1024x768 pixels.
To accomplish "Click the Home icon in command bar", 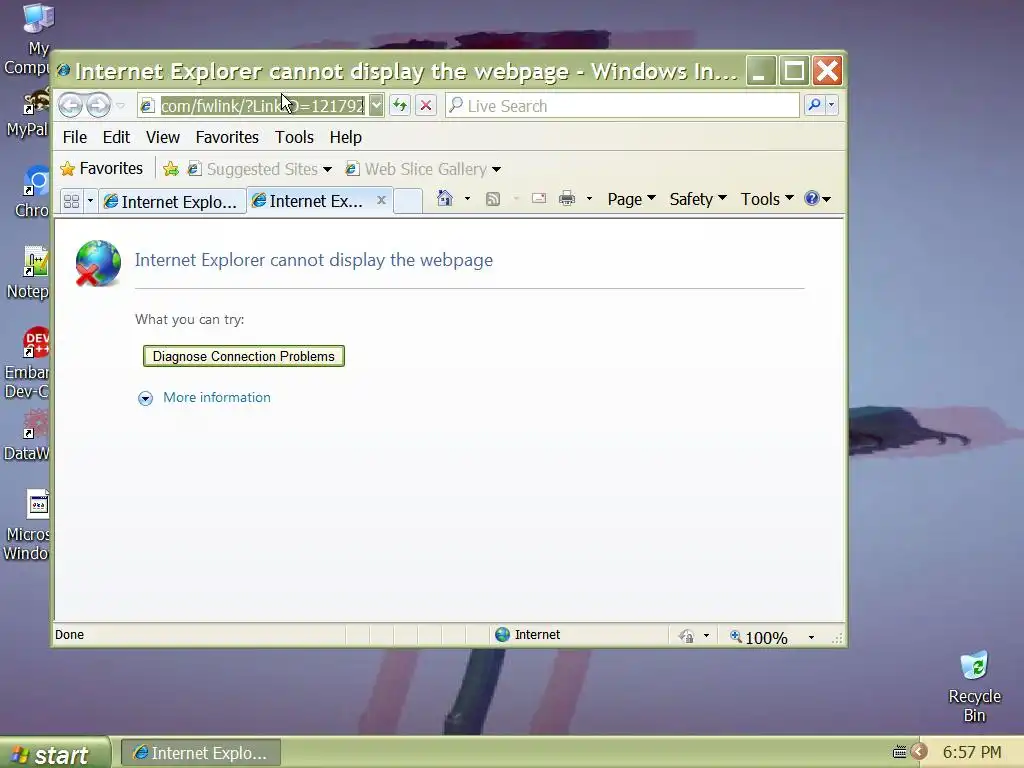I will pyautogui.click(x=445, y=198).
